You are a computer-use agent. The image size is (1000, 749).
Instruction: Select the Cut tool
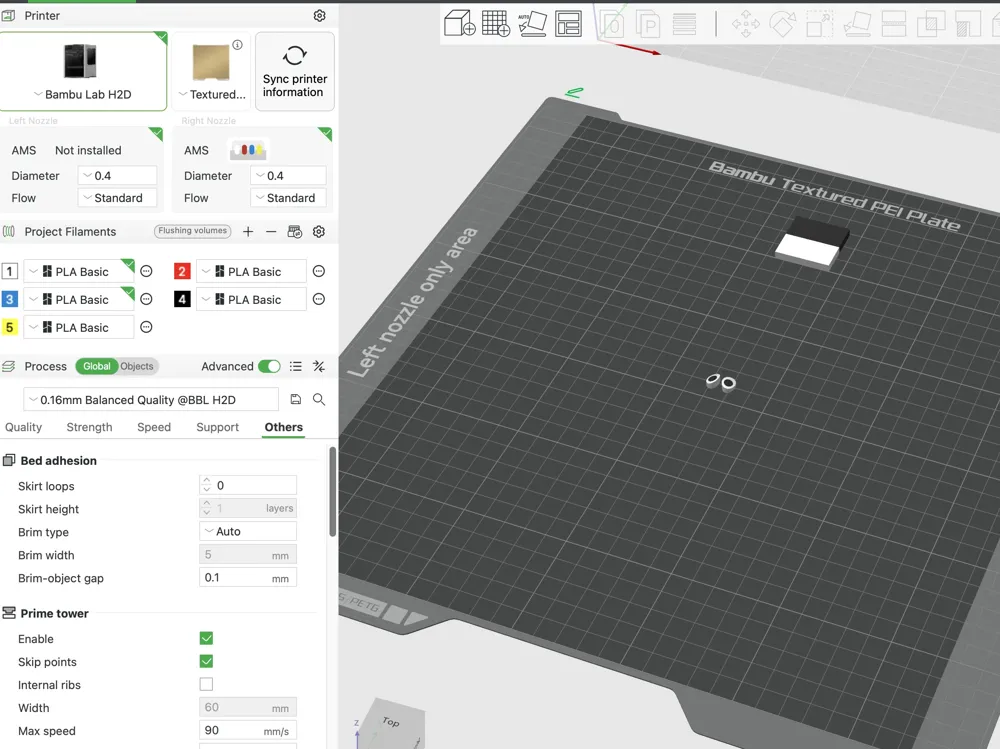pos(893,25)
